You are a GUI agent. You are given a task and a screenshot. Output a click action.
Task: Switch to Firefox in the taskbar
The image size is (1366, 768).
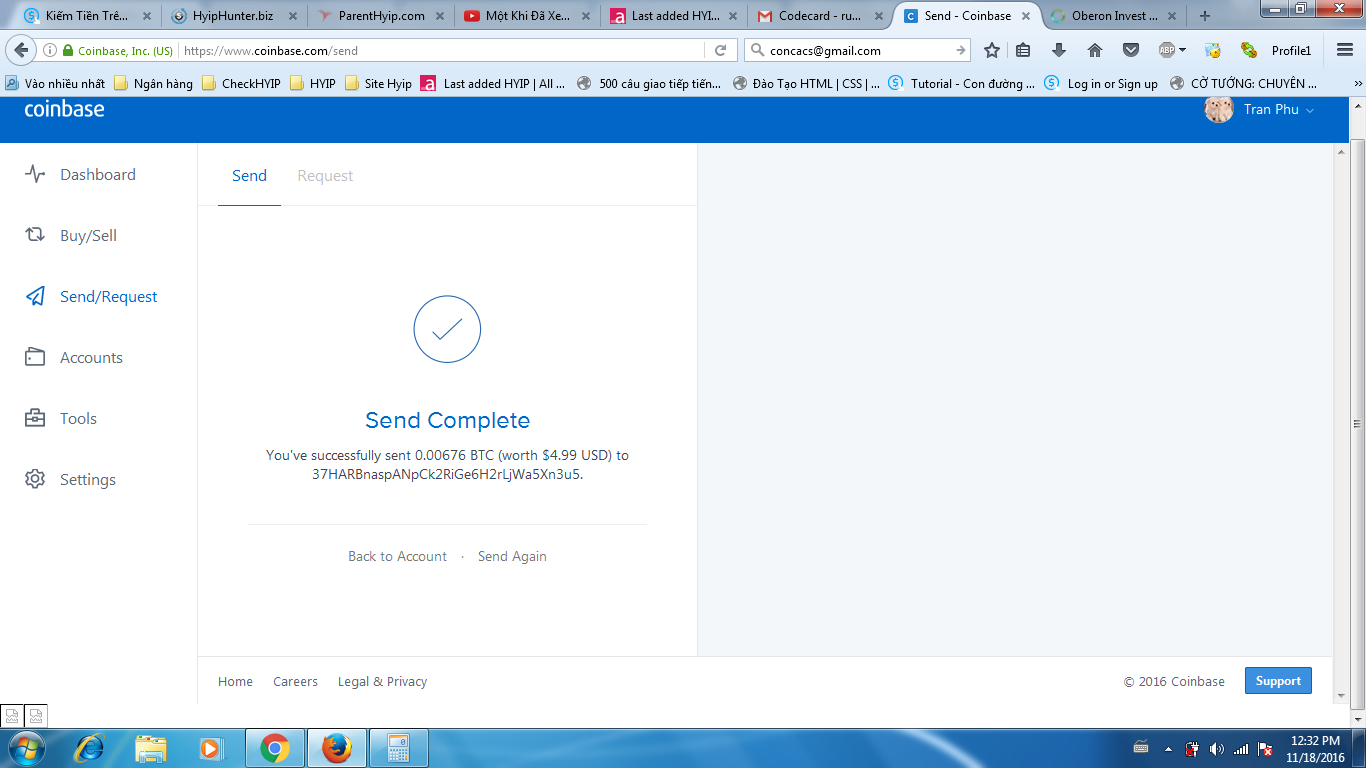click(337, 748)
